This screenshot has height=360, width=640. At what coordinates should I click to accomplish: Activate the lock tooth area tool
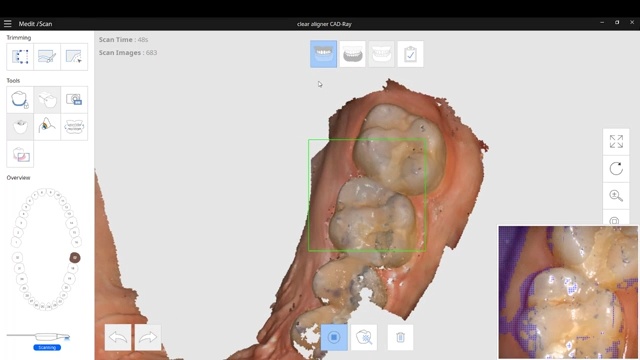pyautogui.click(x=20, y=100)
